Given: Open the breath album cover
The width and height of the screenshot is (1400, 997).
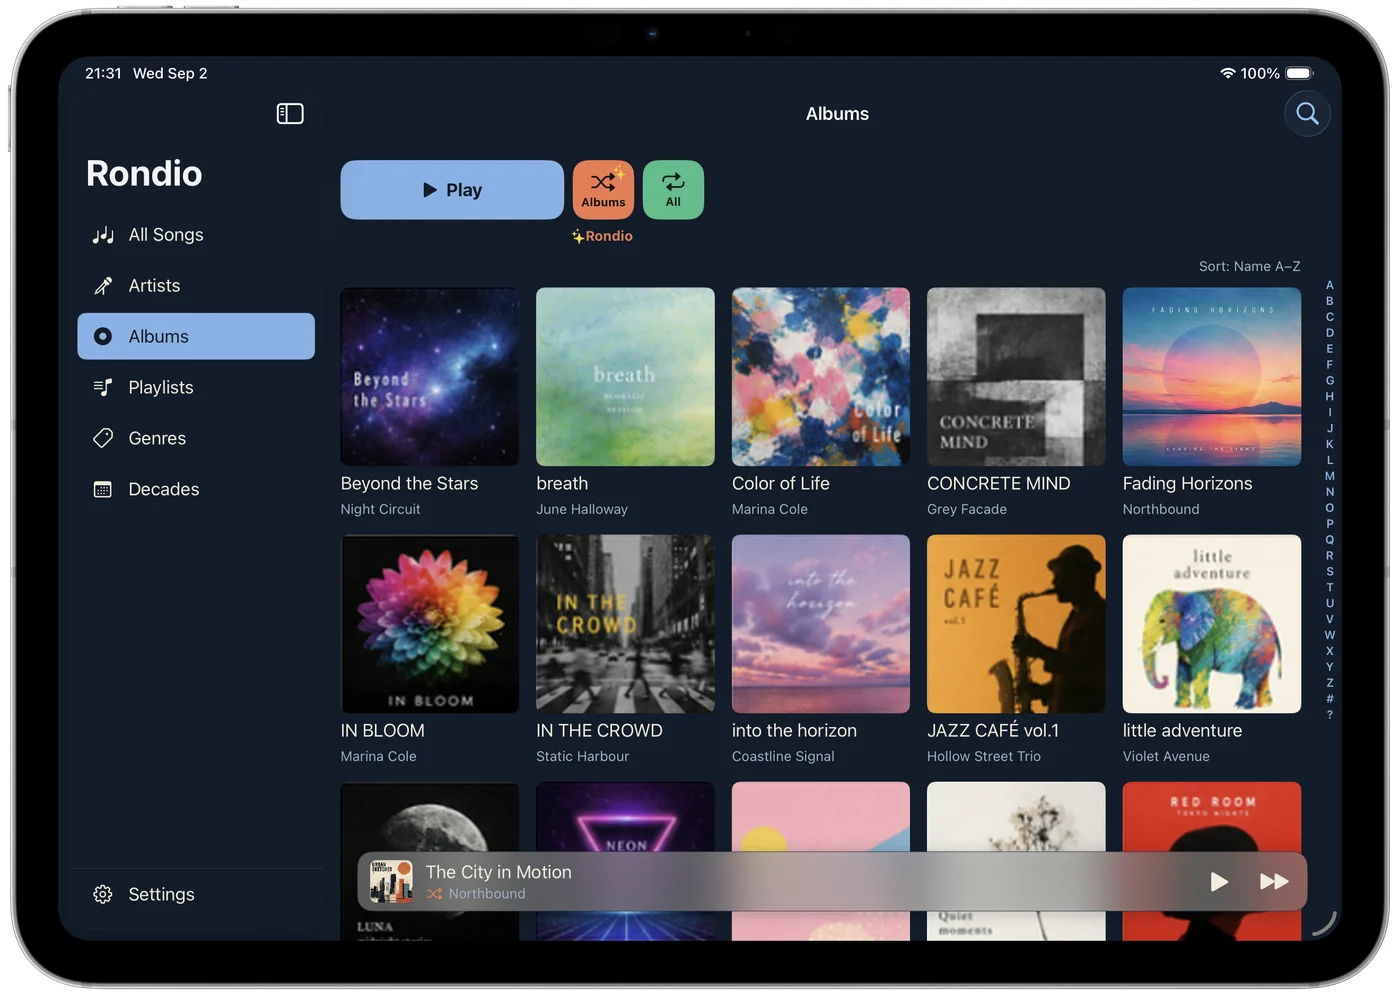Looking at the screenshot, I should pyautogui.click(x=625, y=377).
